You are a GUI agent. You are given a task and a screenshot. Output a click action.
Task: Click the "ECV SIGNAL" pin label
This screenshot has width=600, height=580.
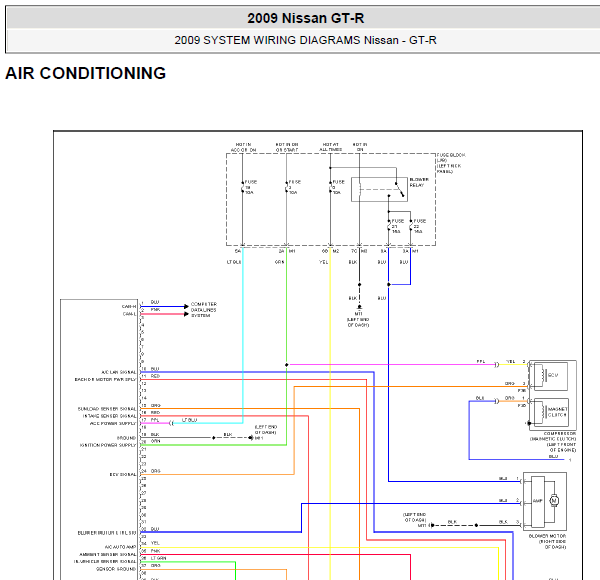pyautogui.click(x=123, y=474)
